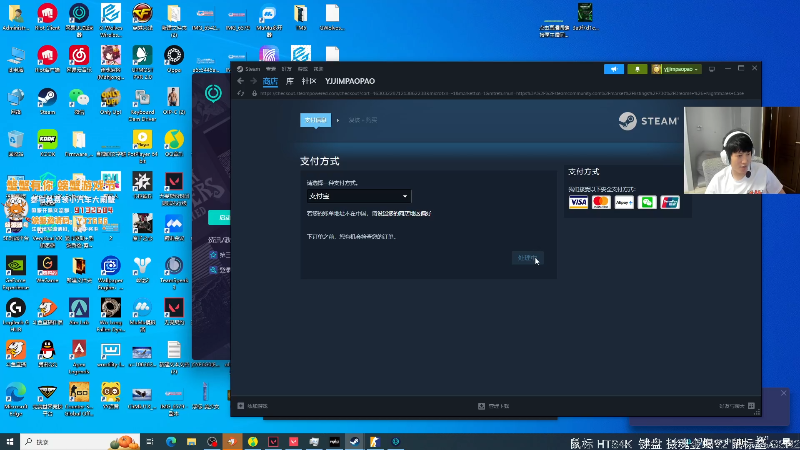Open the Windows Start menu
Image resolution: width=800 pixels, height=450 pixels.
click(10, 441)
